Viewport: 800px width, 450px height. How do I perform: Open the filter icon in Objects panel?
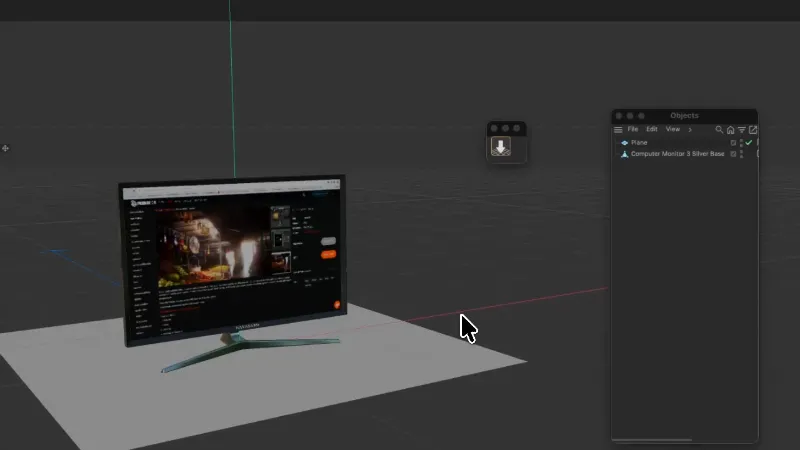coord(742,130)
